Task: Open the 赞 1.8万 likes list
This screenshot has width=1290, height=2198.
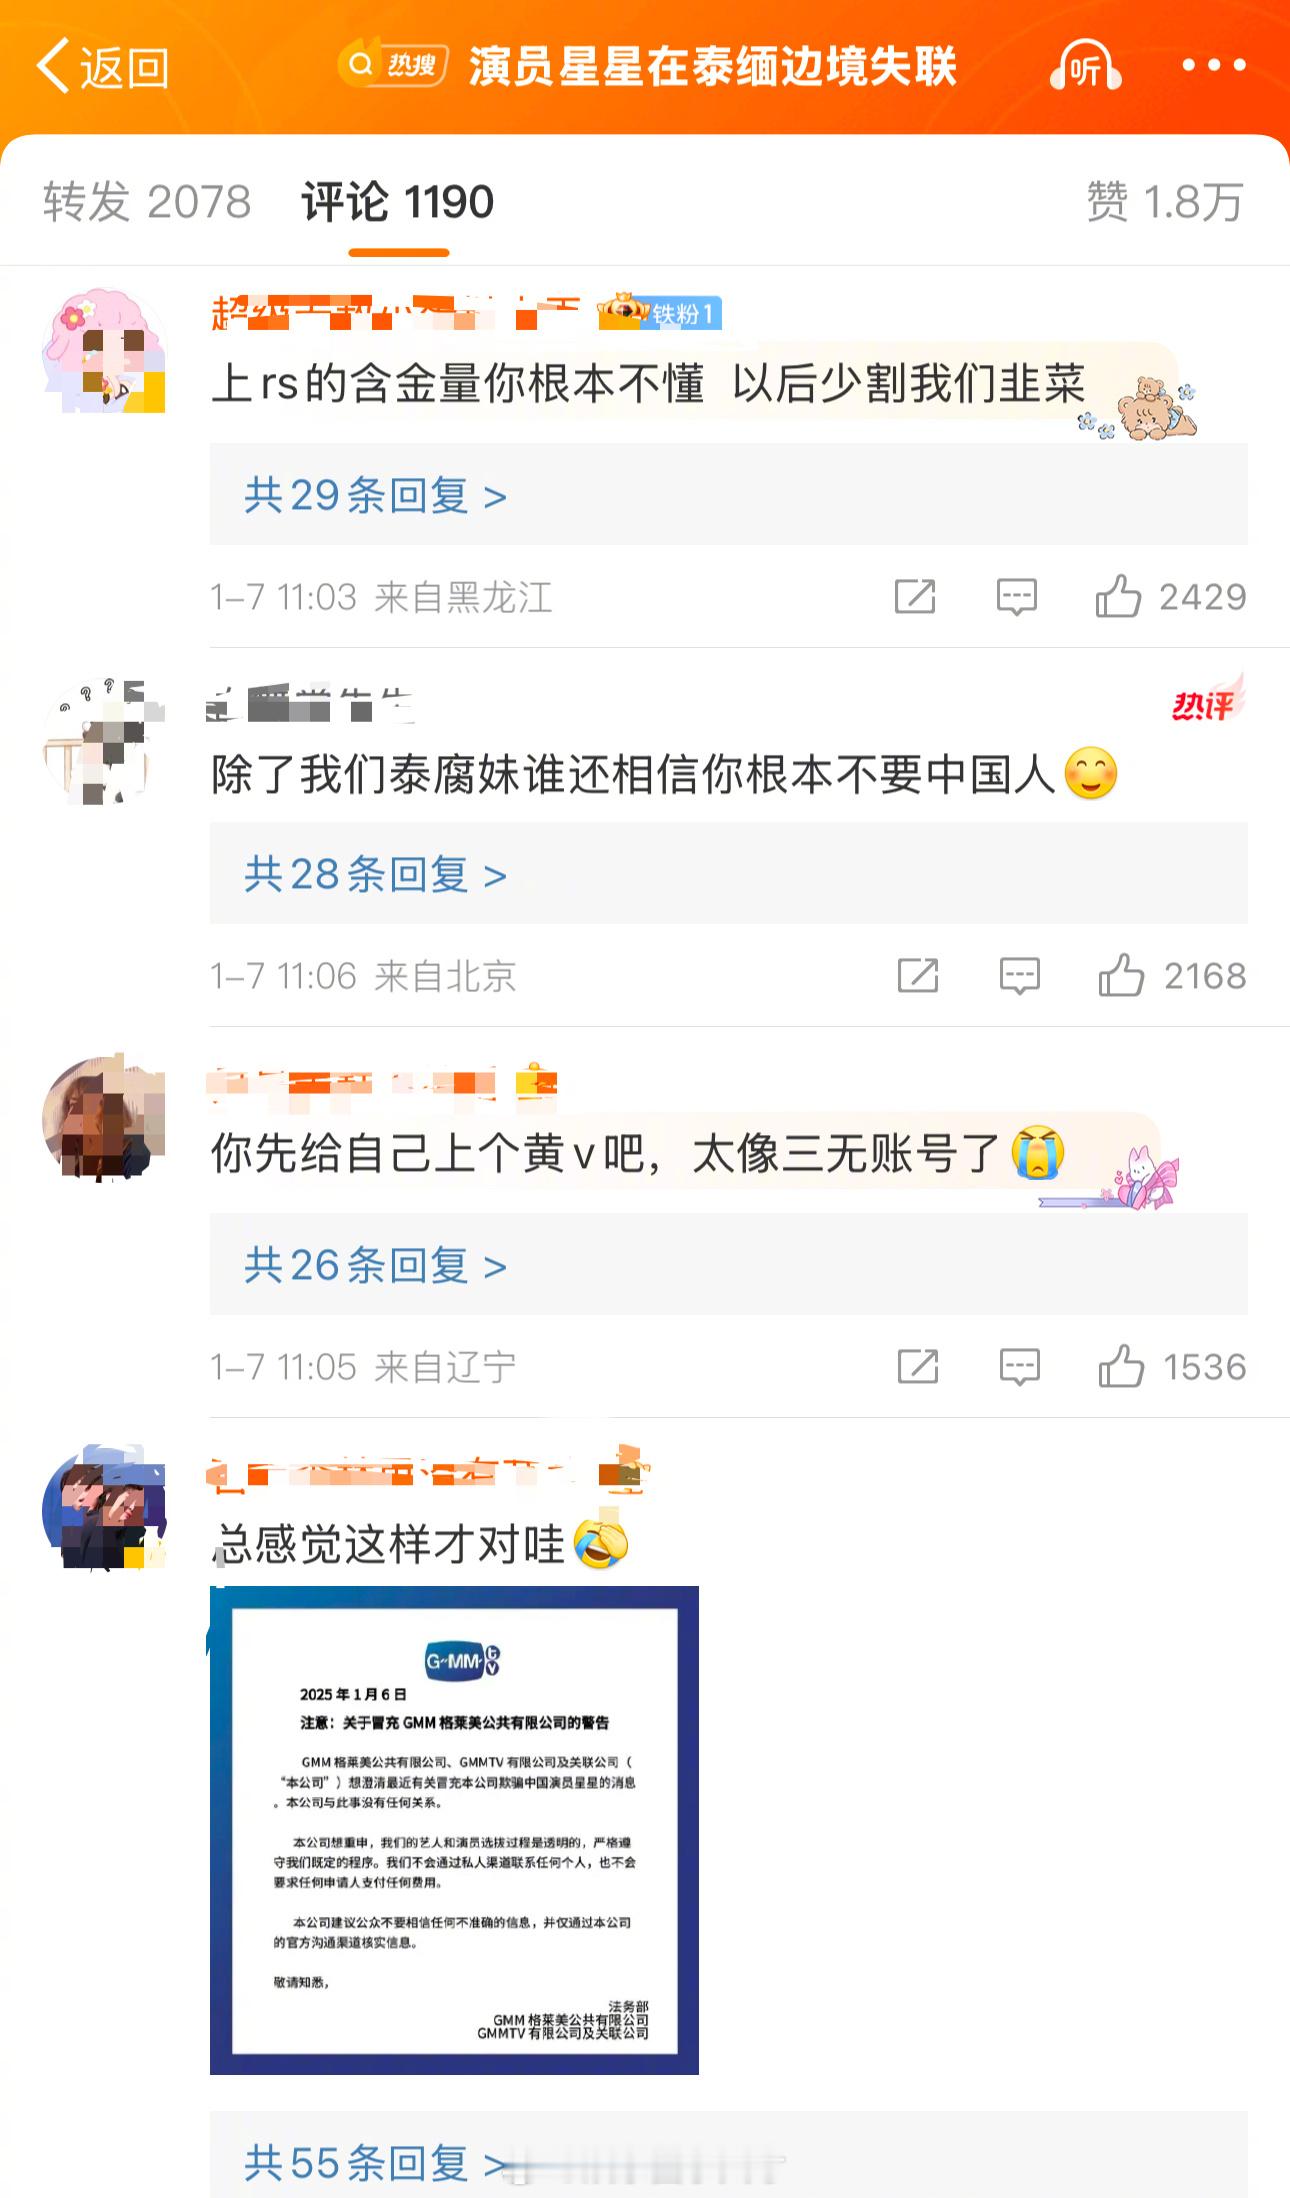Action: pos(1166,201)
